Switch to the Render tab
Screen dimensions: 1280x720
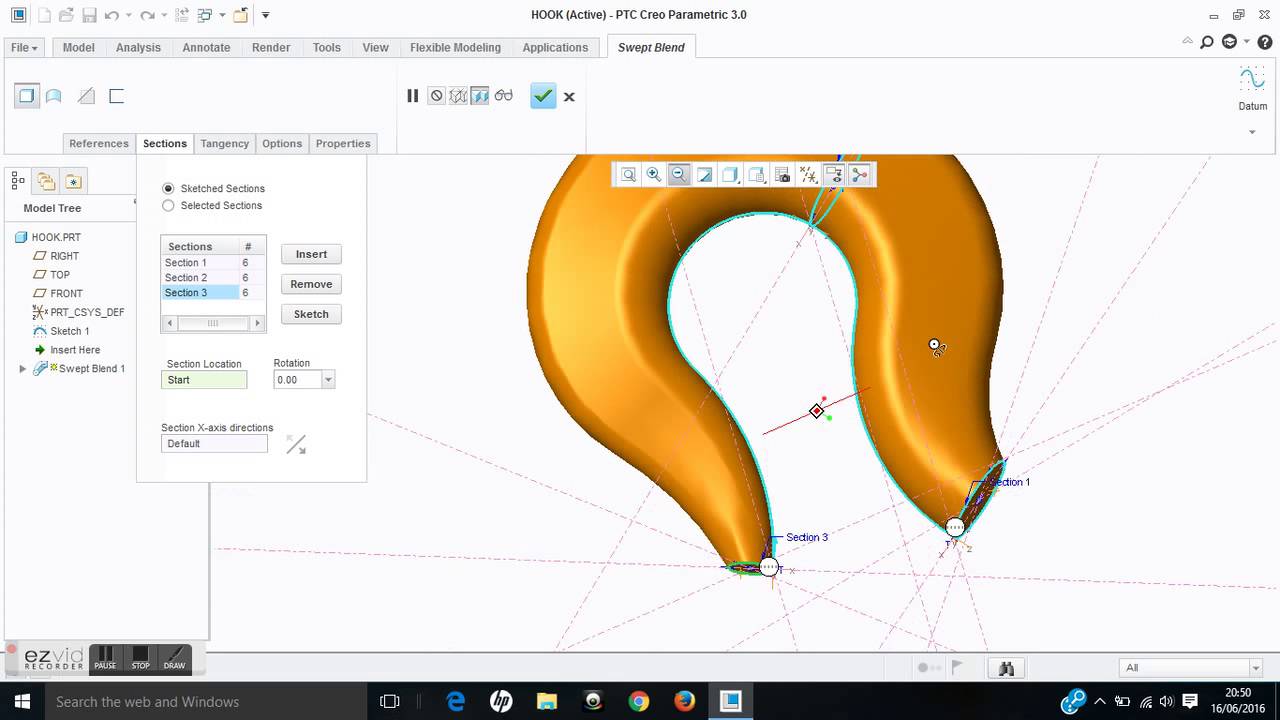click(x=271, y=47)
